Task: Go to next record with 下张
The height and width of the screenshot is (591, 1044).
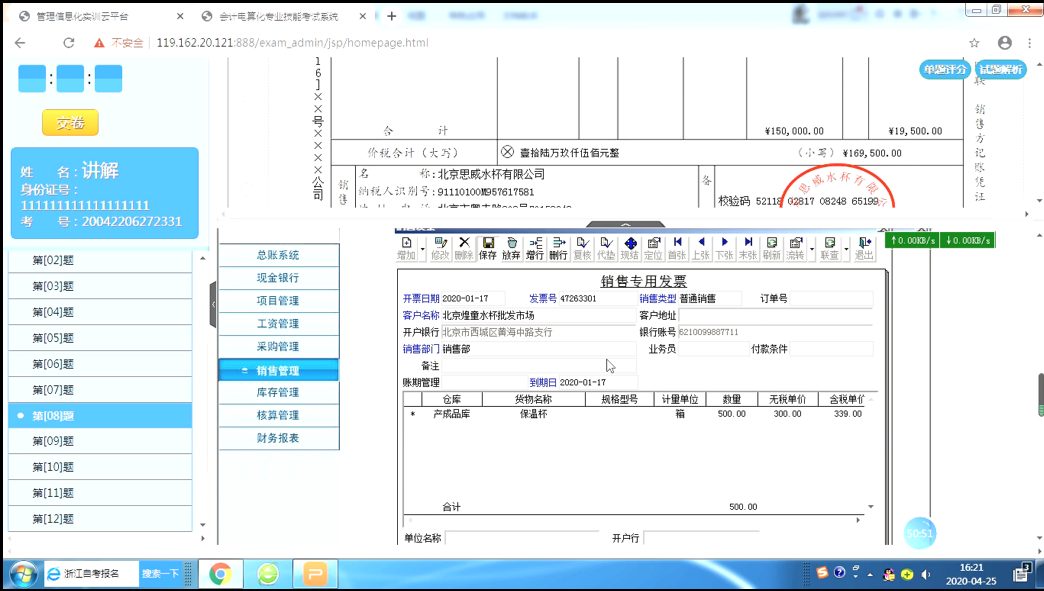Action: (x=724, y=248)
